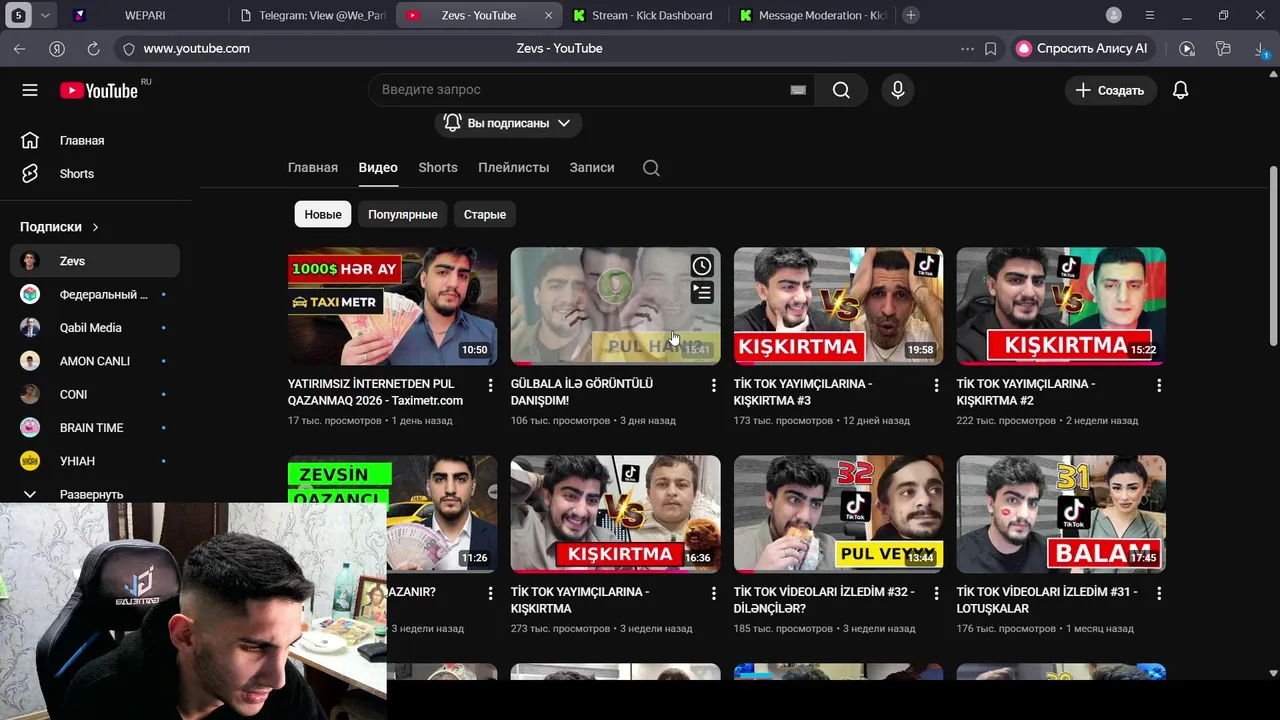1280x720 pixels.
Task: Switch to the Telegram View browser tab
Action: coord(312,15)
